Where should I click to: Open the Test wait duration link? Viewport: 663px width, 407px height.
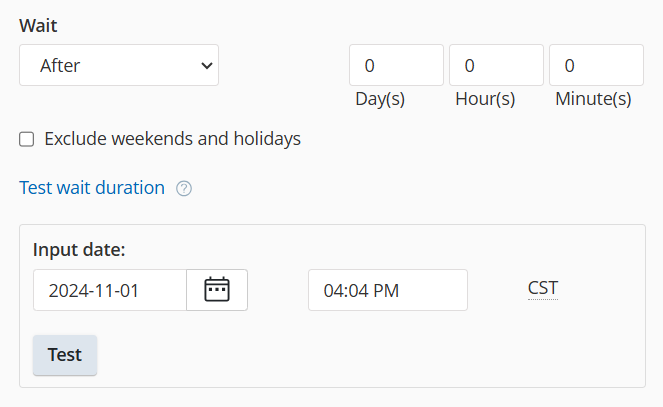(x=92, y=187)
